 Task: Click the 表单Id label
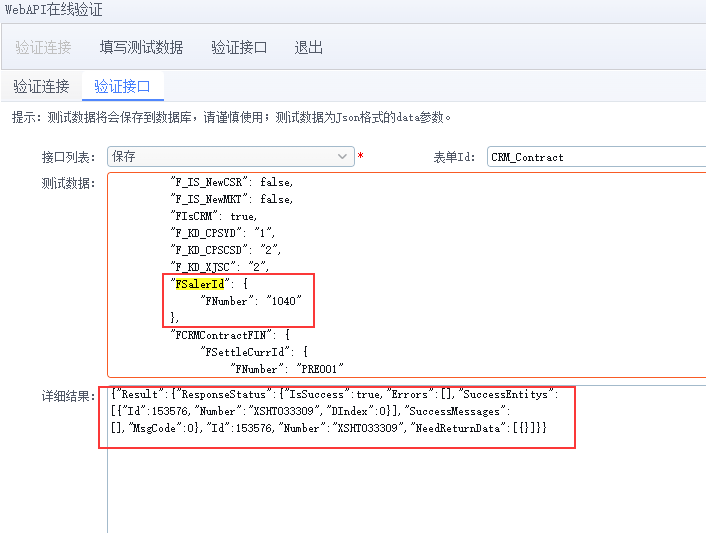pyautogui.click(x=454, y=157)
